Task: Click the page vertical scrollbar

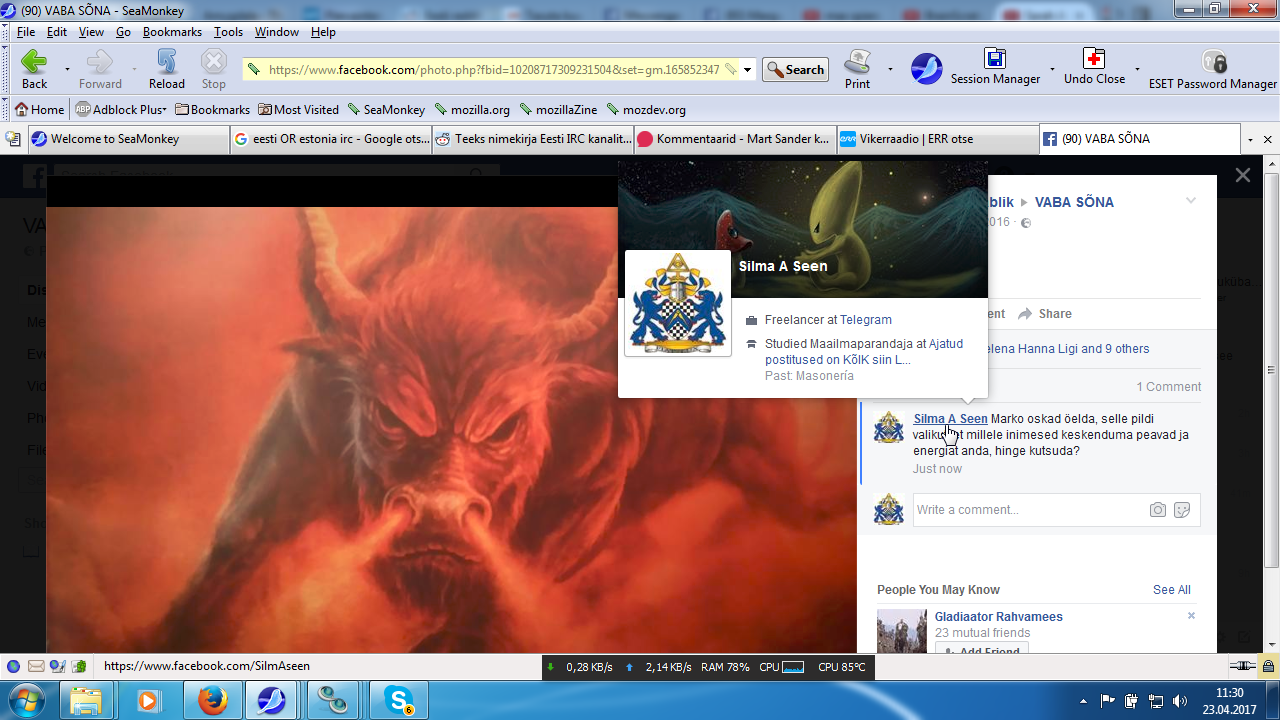Action: pos(1272,404)
